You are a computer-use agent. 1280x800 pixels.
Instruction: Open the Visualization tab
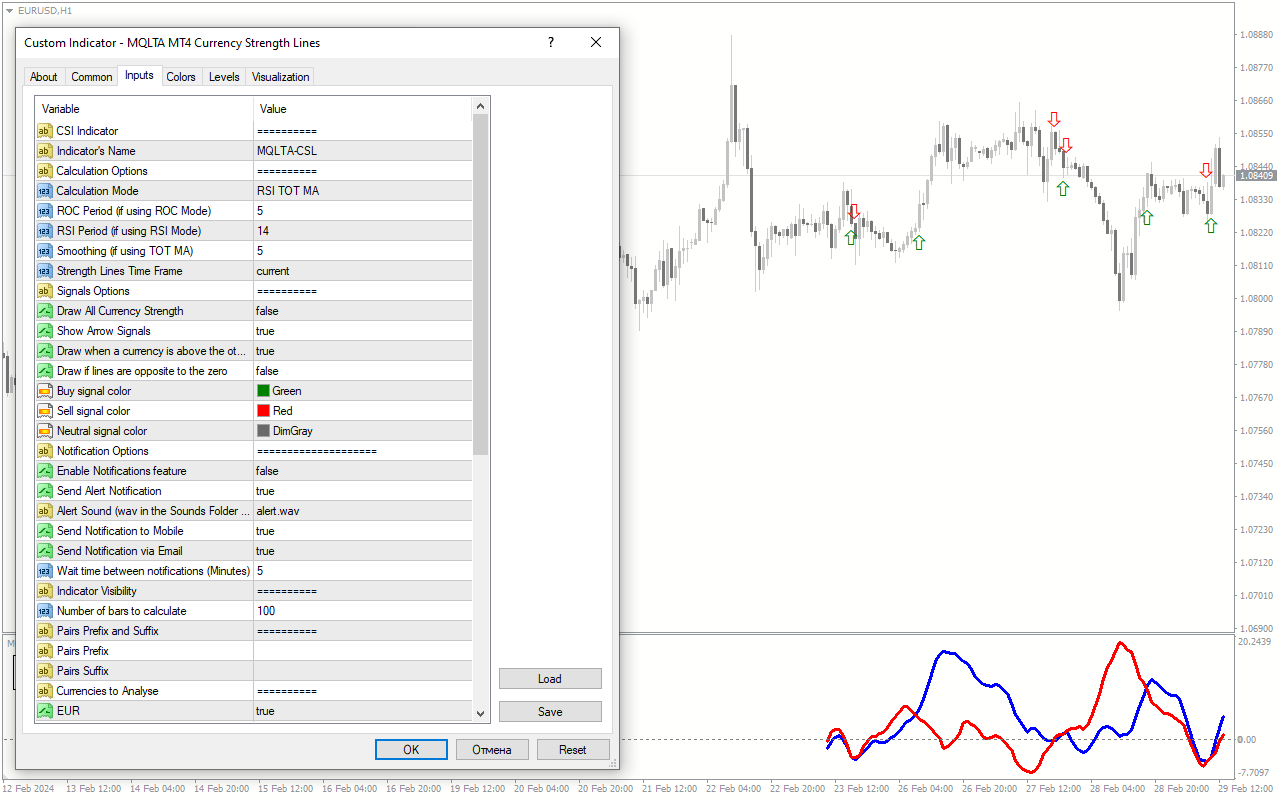pyautogui.click(x=281, y=77)
